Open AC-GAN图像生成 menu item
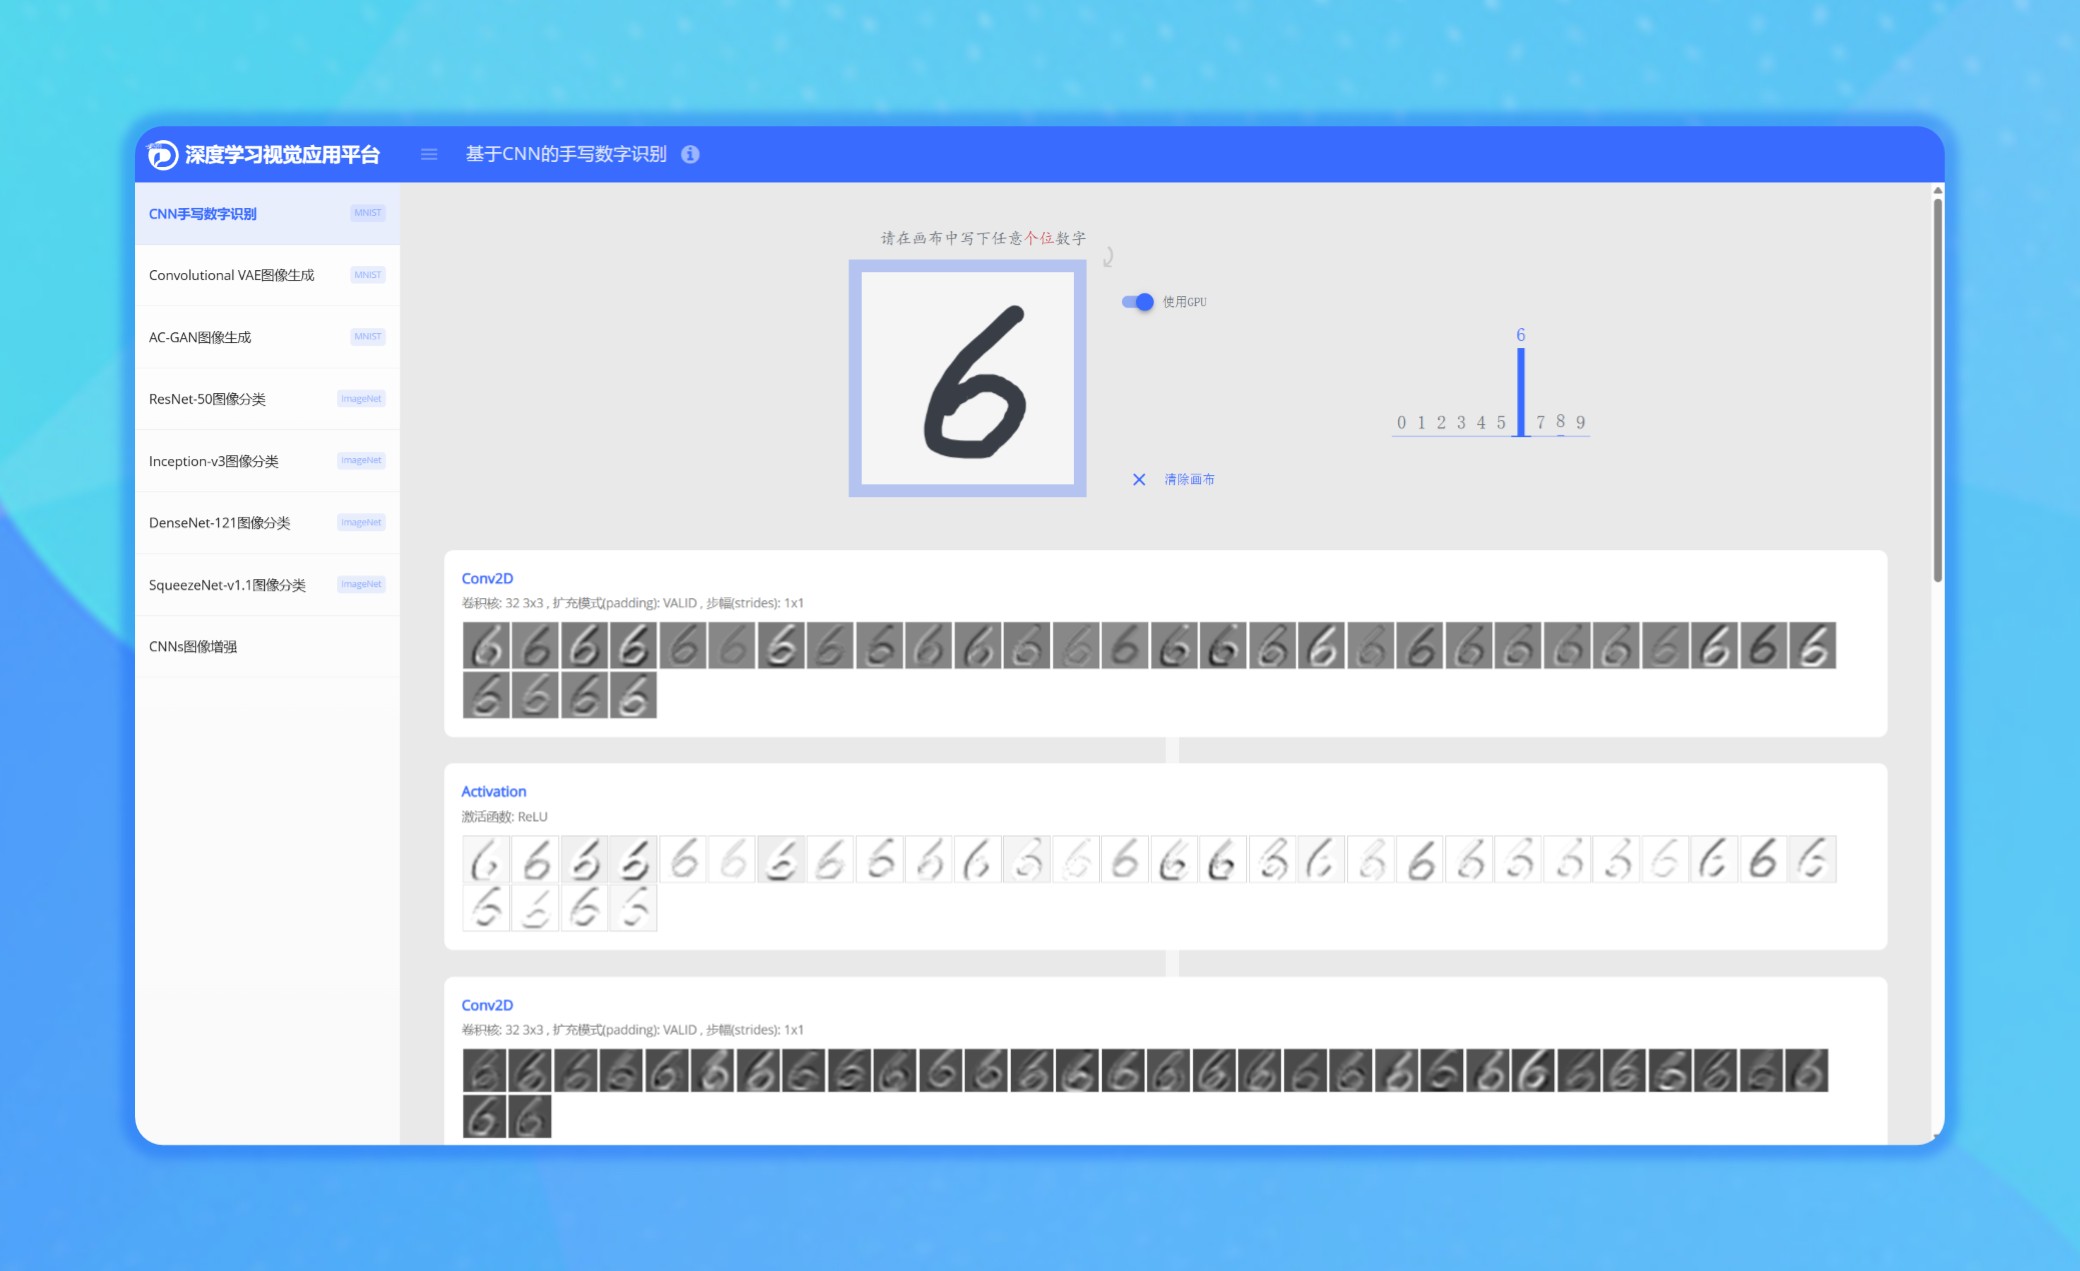Screen dimensions: 2080x1271 pos(267,337)
